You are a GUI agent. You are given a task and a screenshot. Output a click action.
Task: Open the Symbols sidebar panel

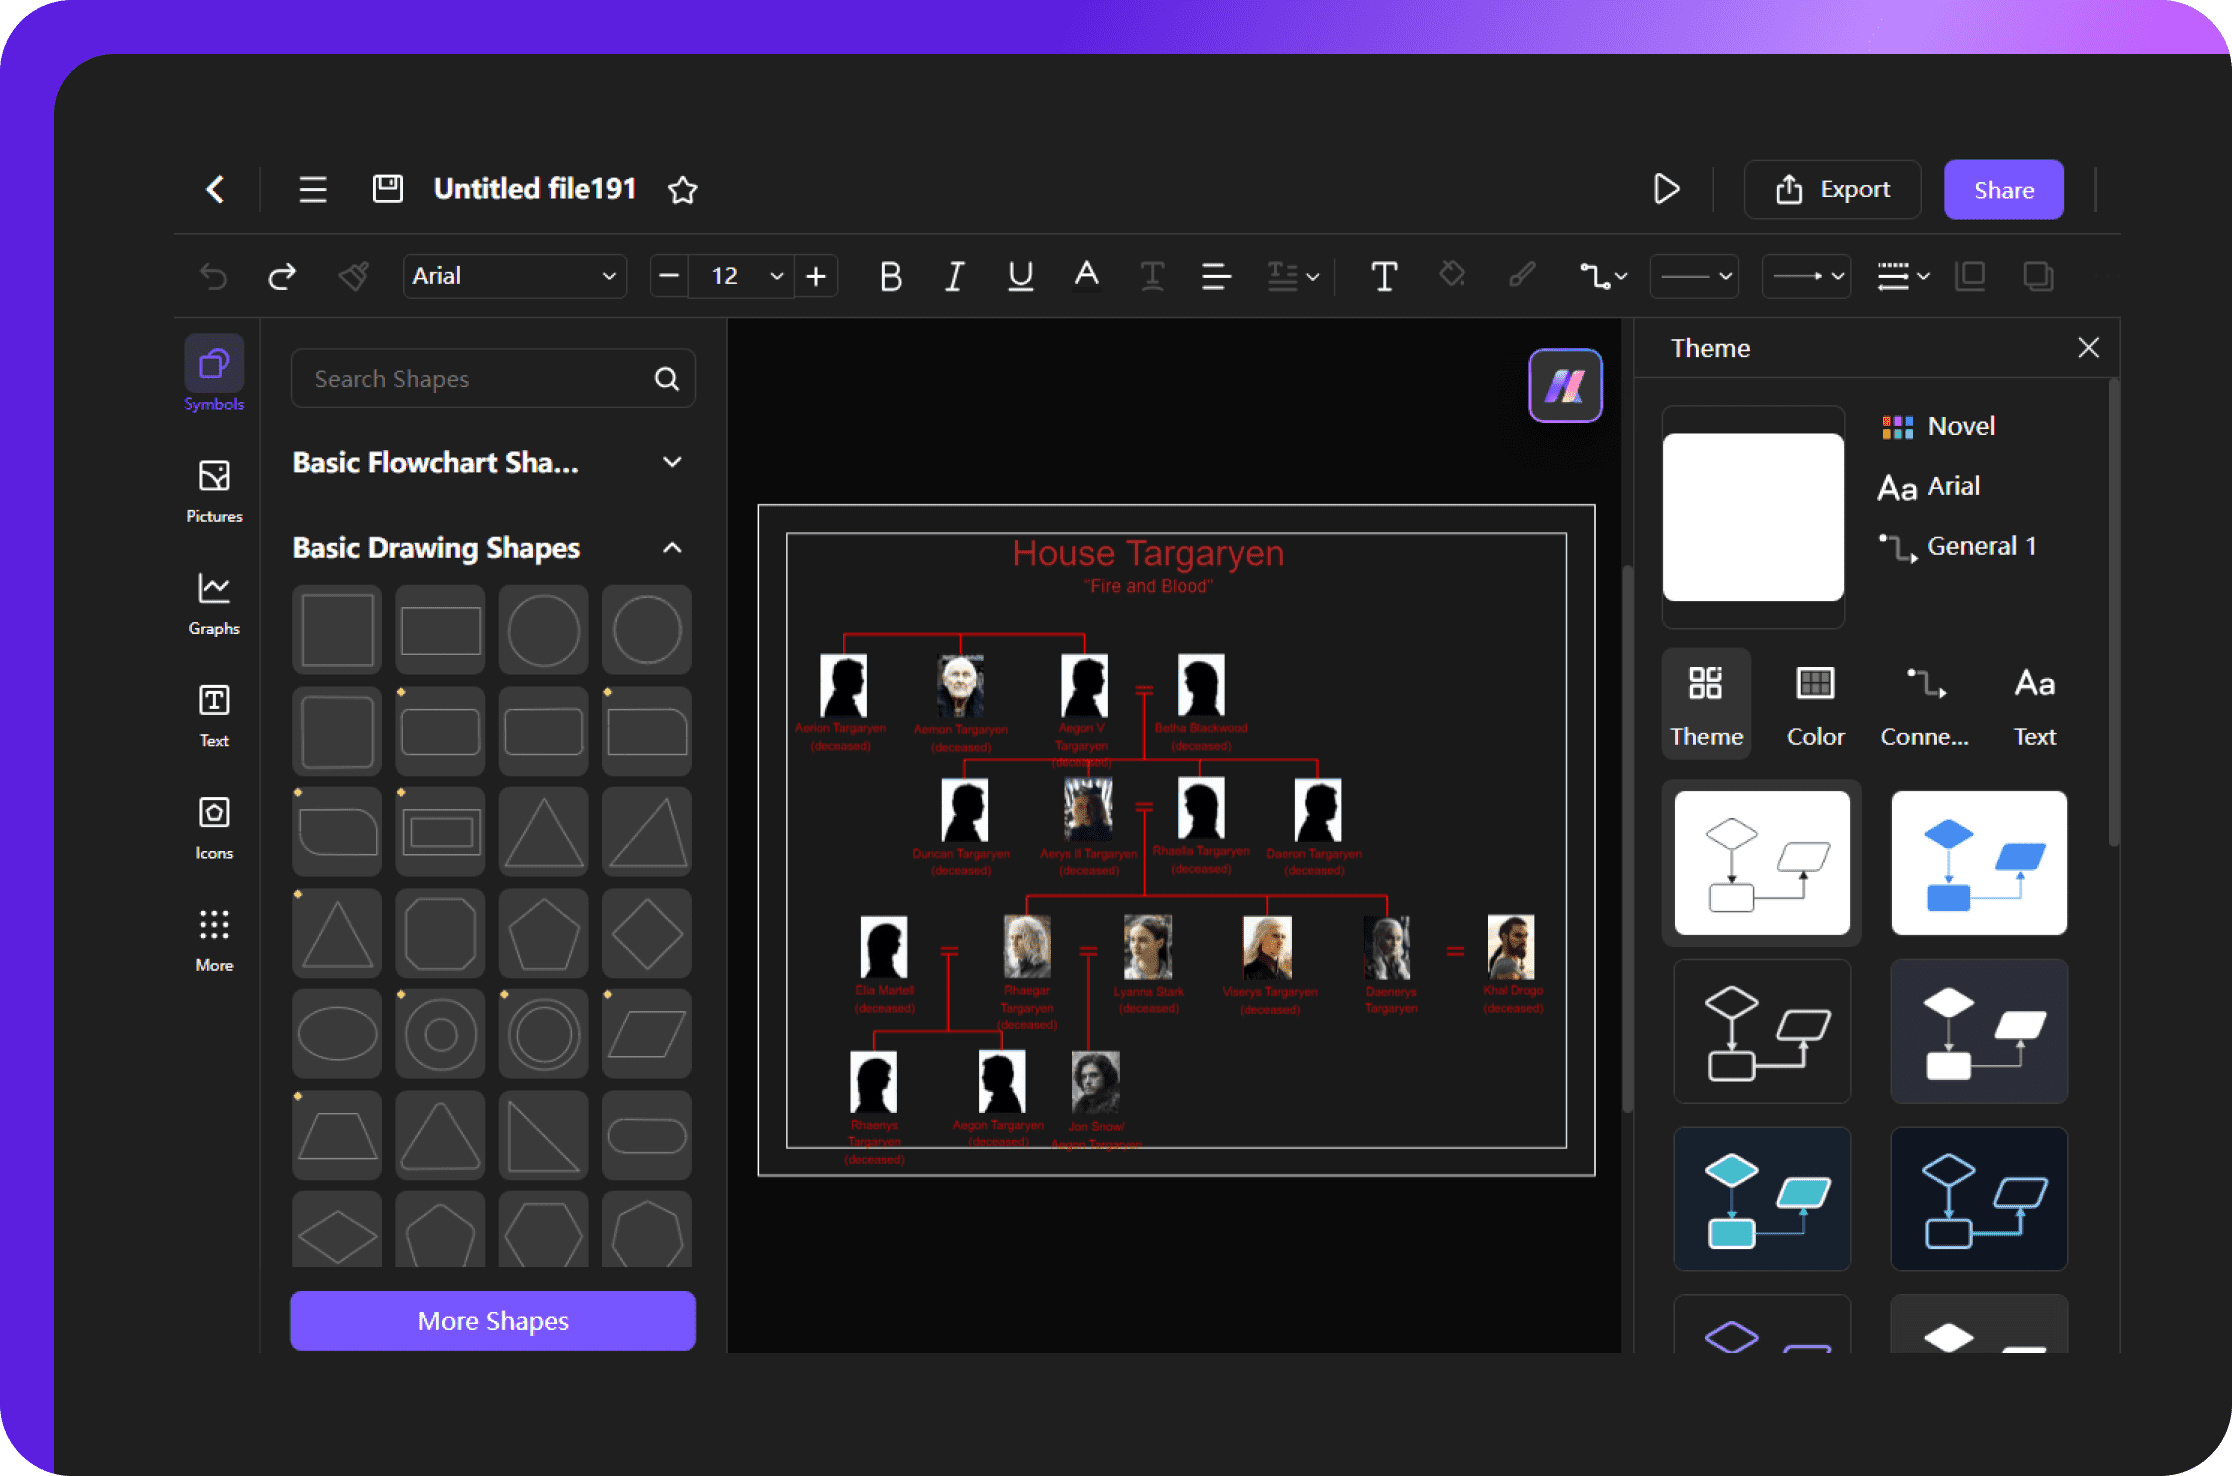[x=214, y=374]
